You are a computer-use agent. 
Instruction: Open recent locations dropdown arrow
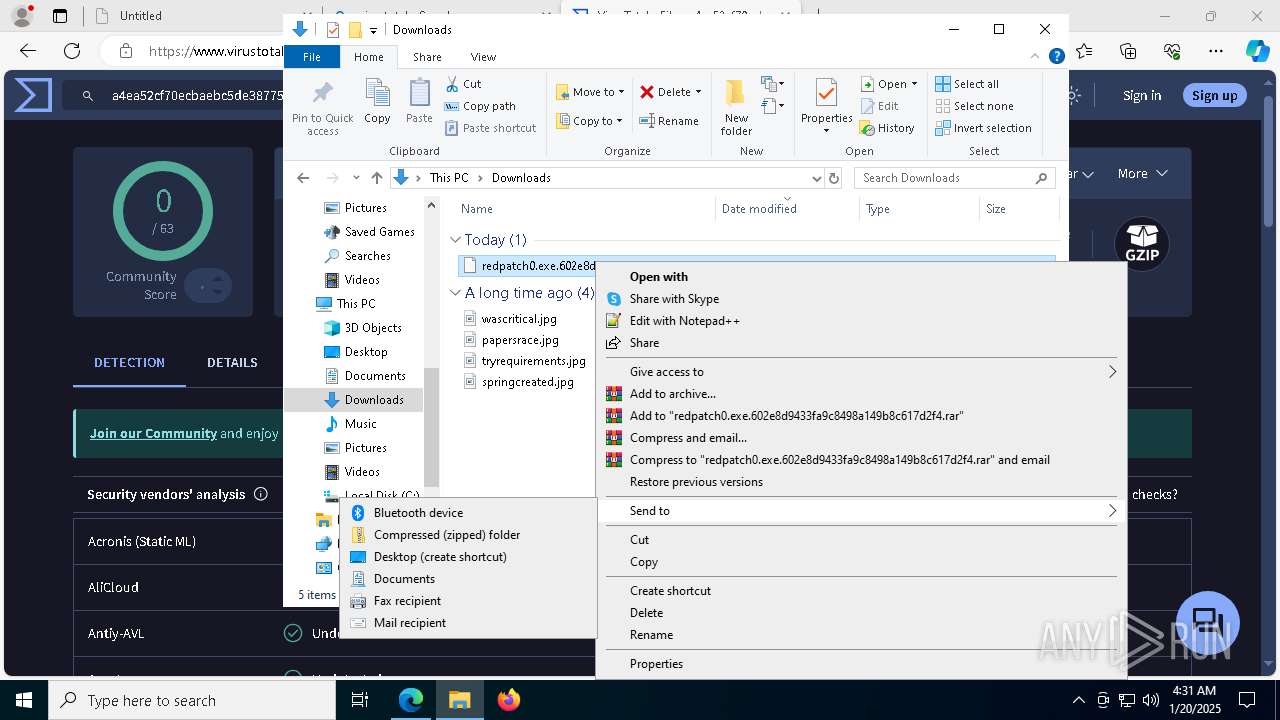[356, 178]
